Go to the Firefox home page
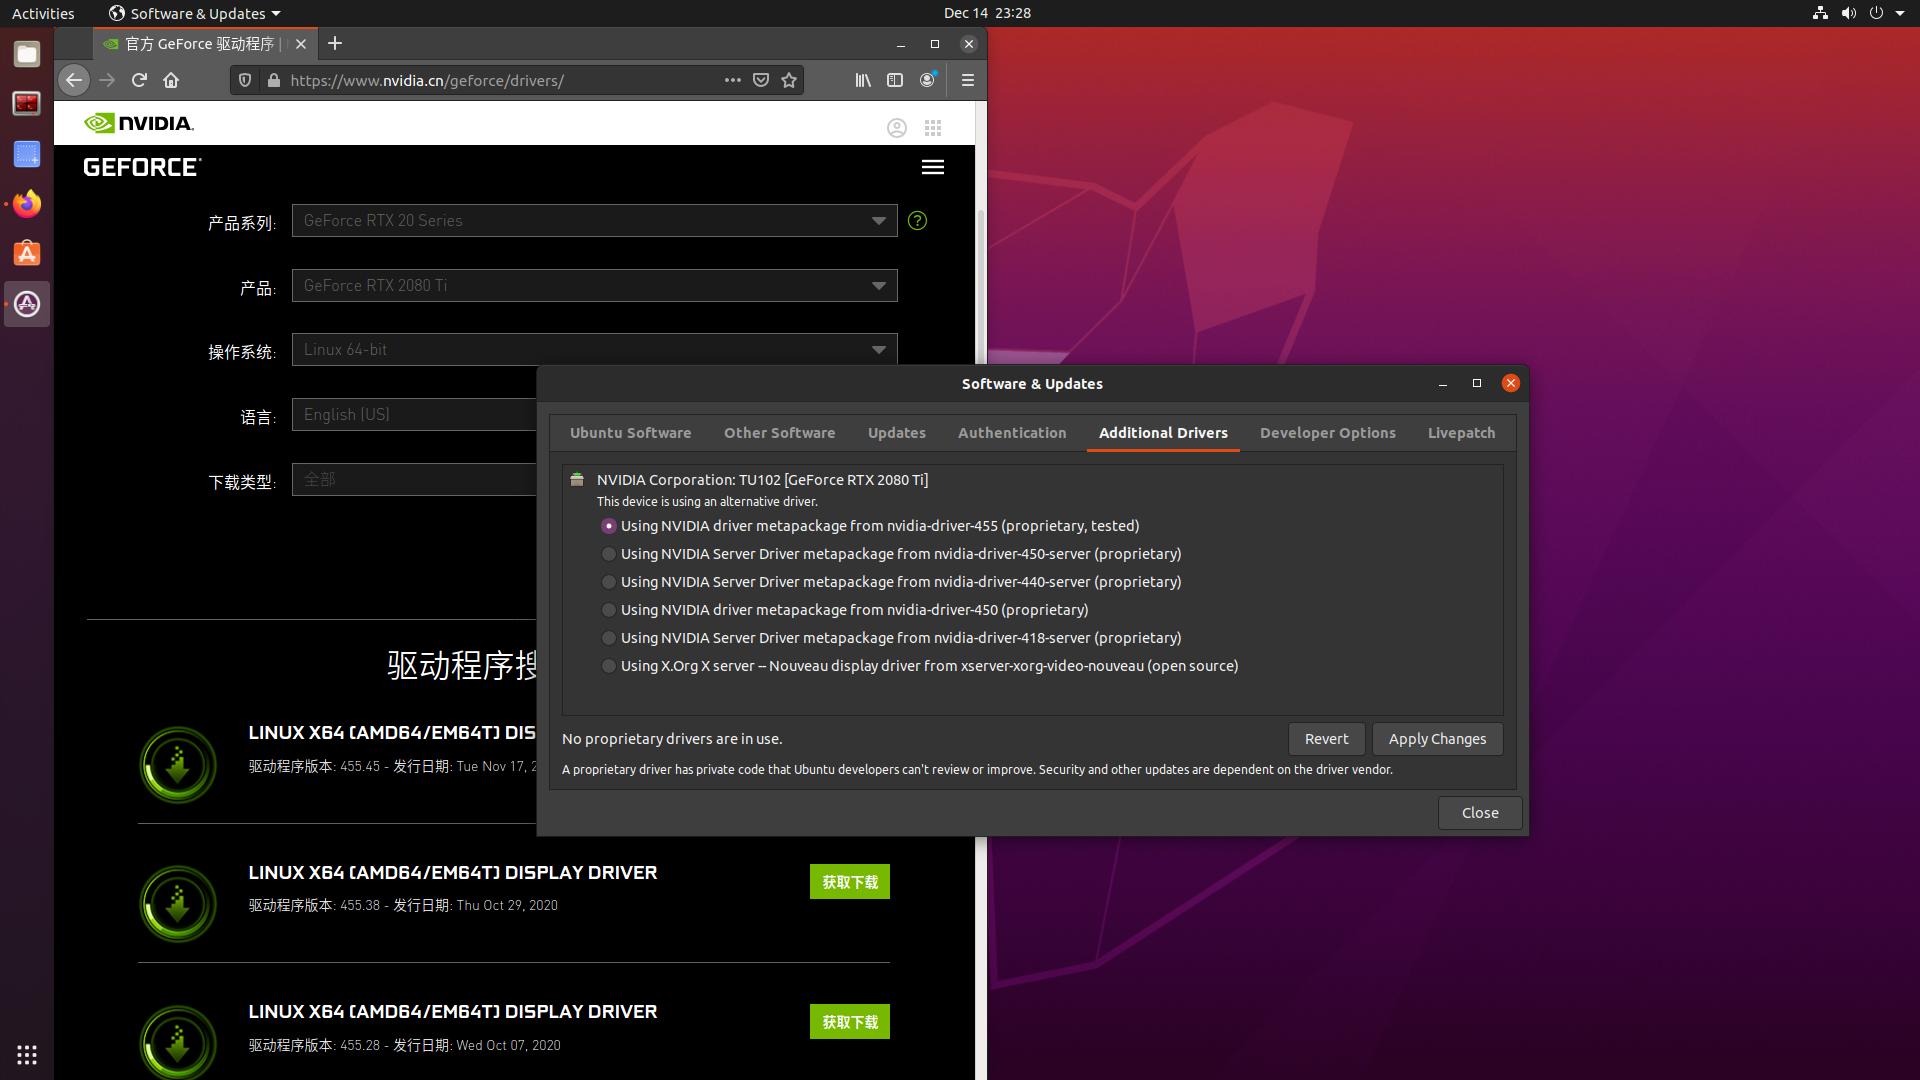The width and height of the screenshot is (1920, 1080). point(171,80)
